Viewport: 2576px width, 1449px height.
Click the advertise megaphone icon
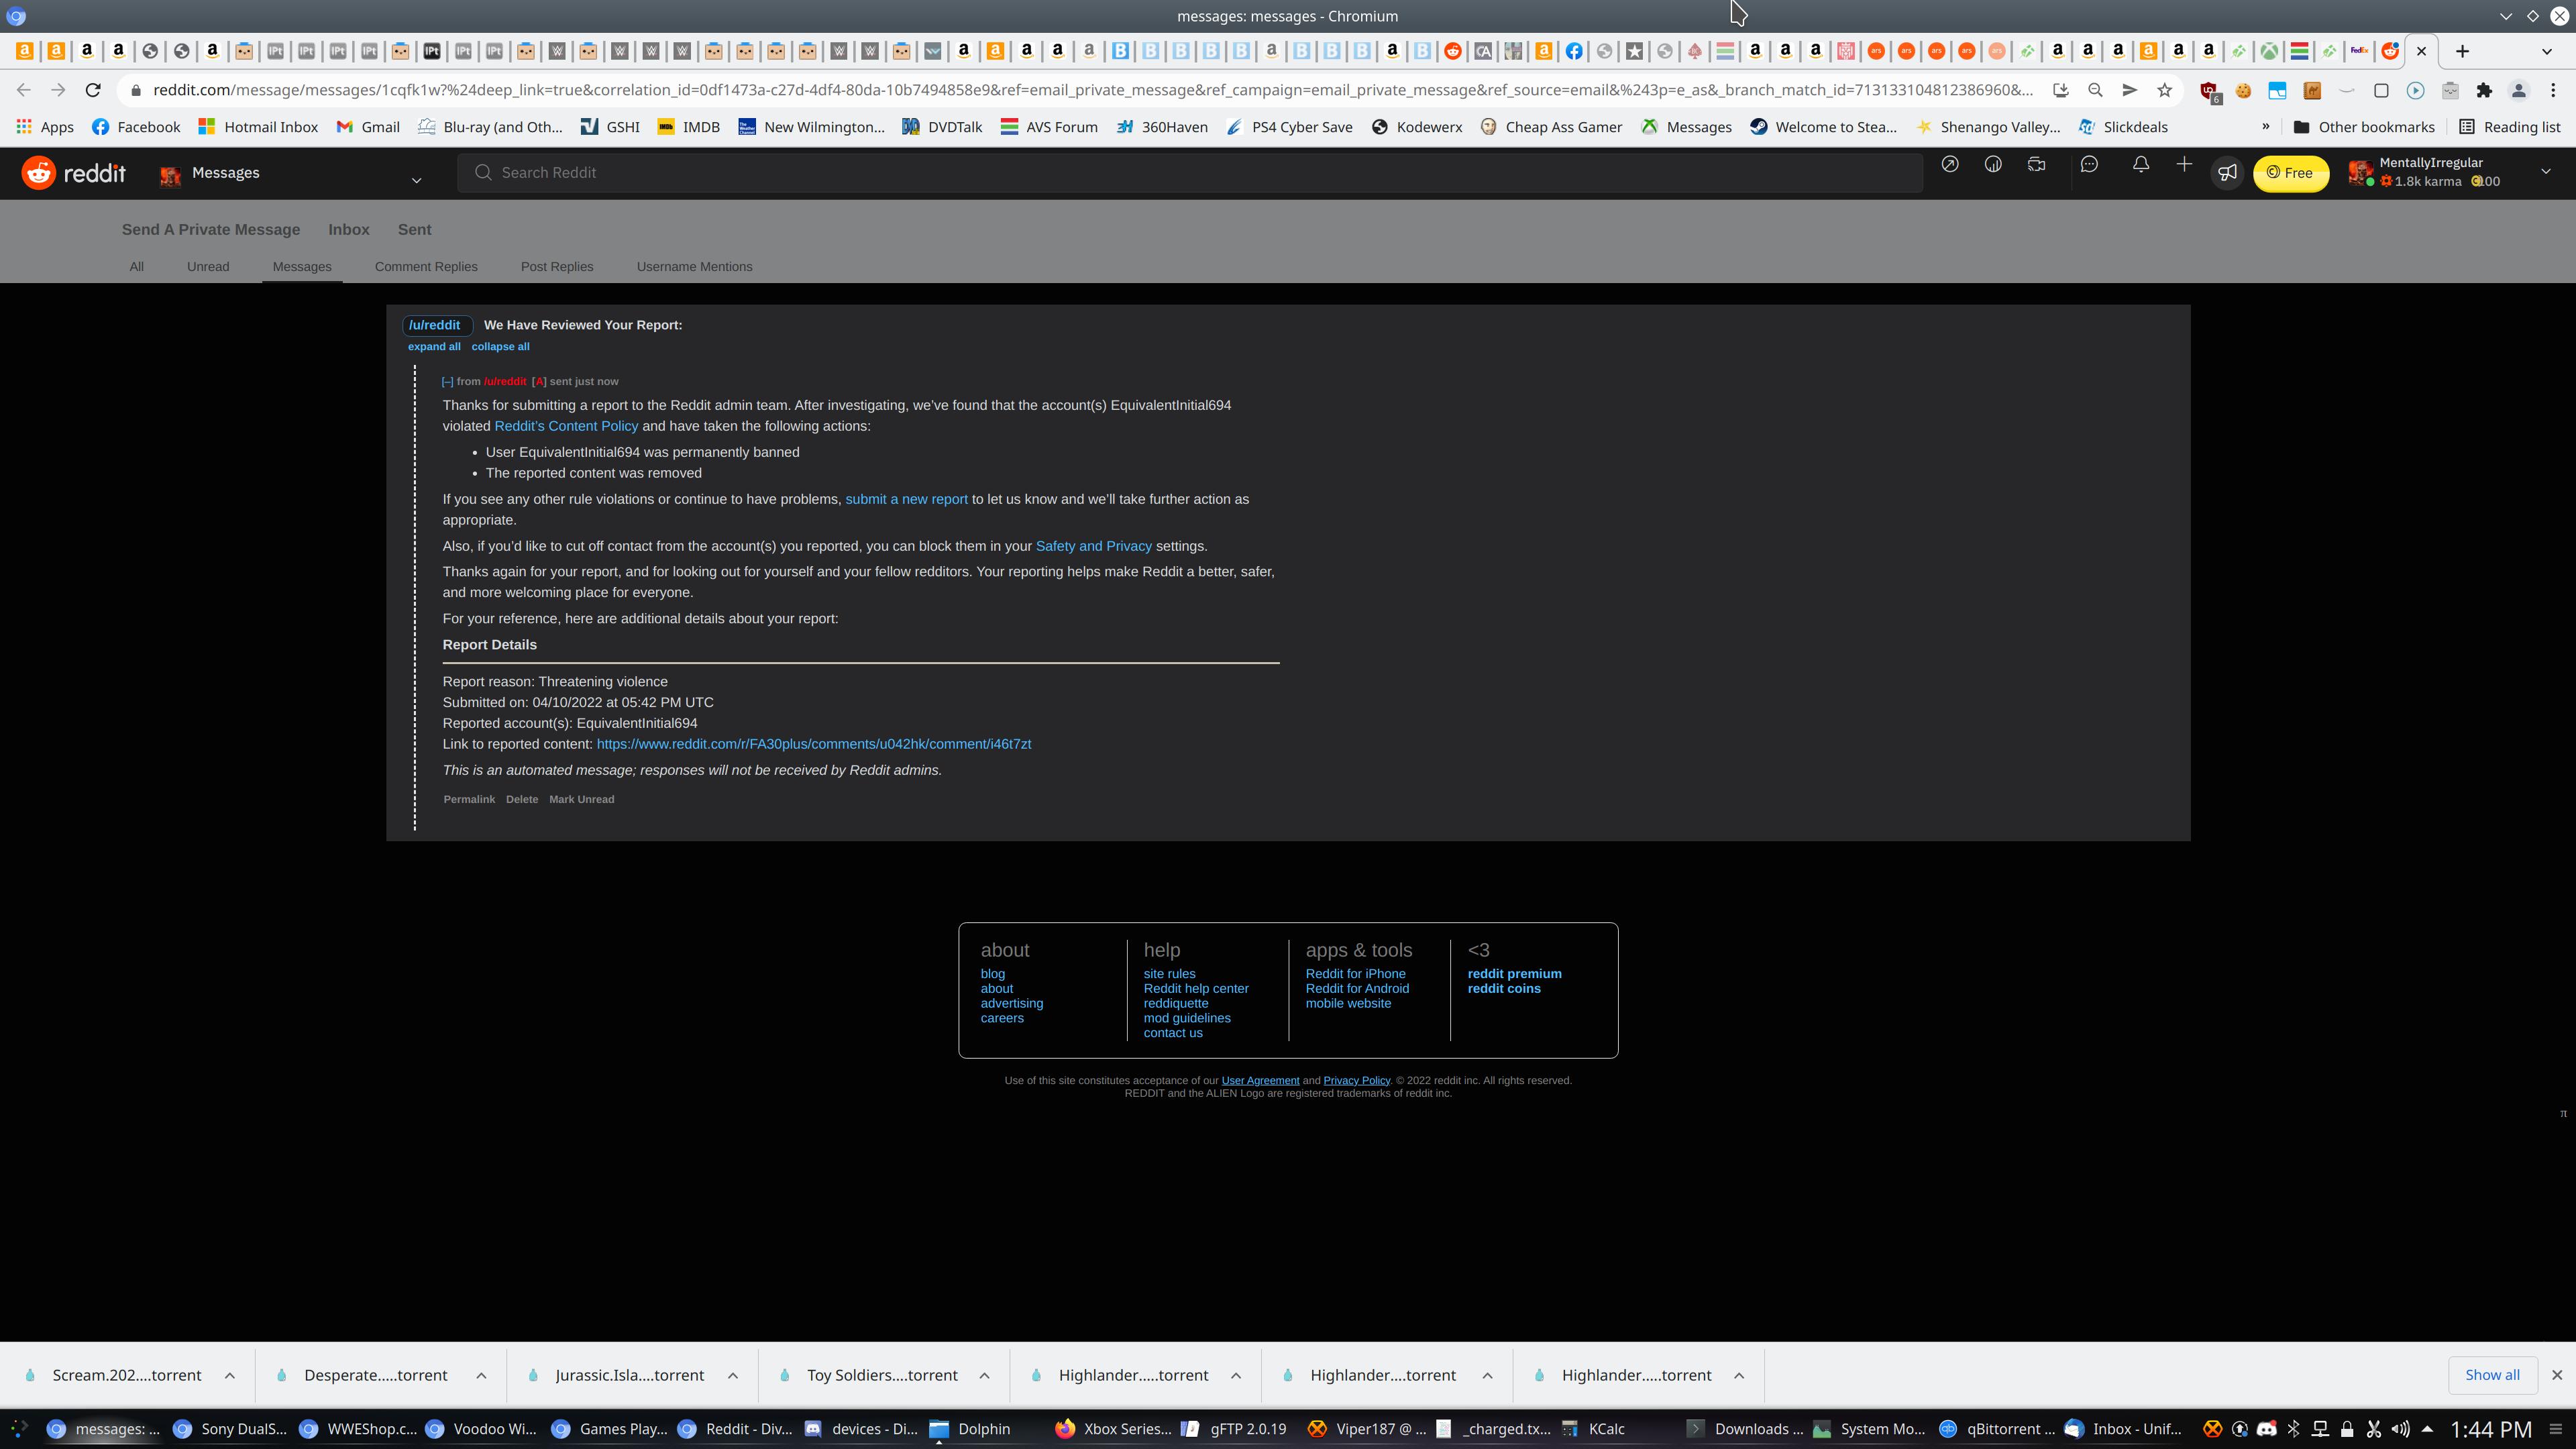(x=2227, y=173)
